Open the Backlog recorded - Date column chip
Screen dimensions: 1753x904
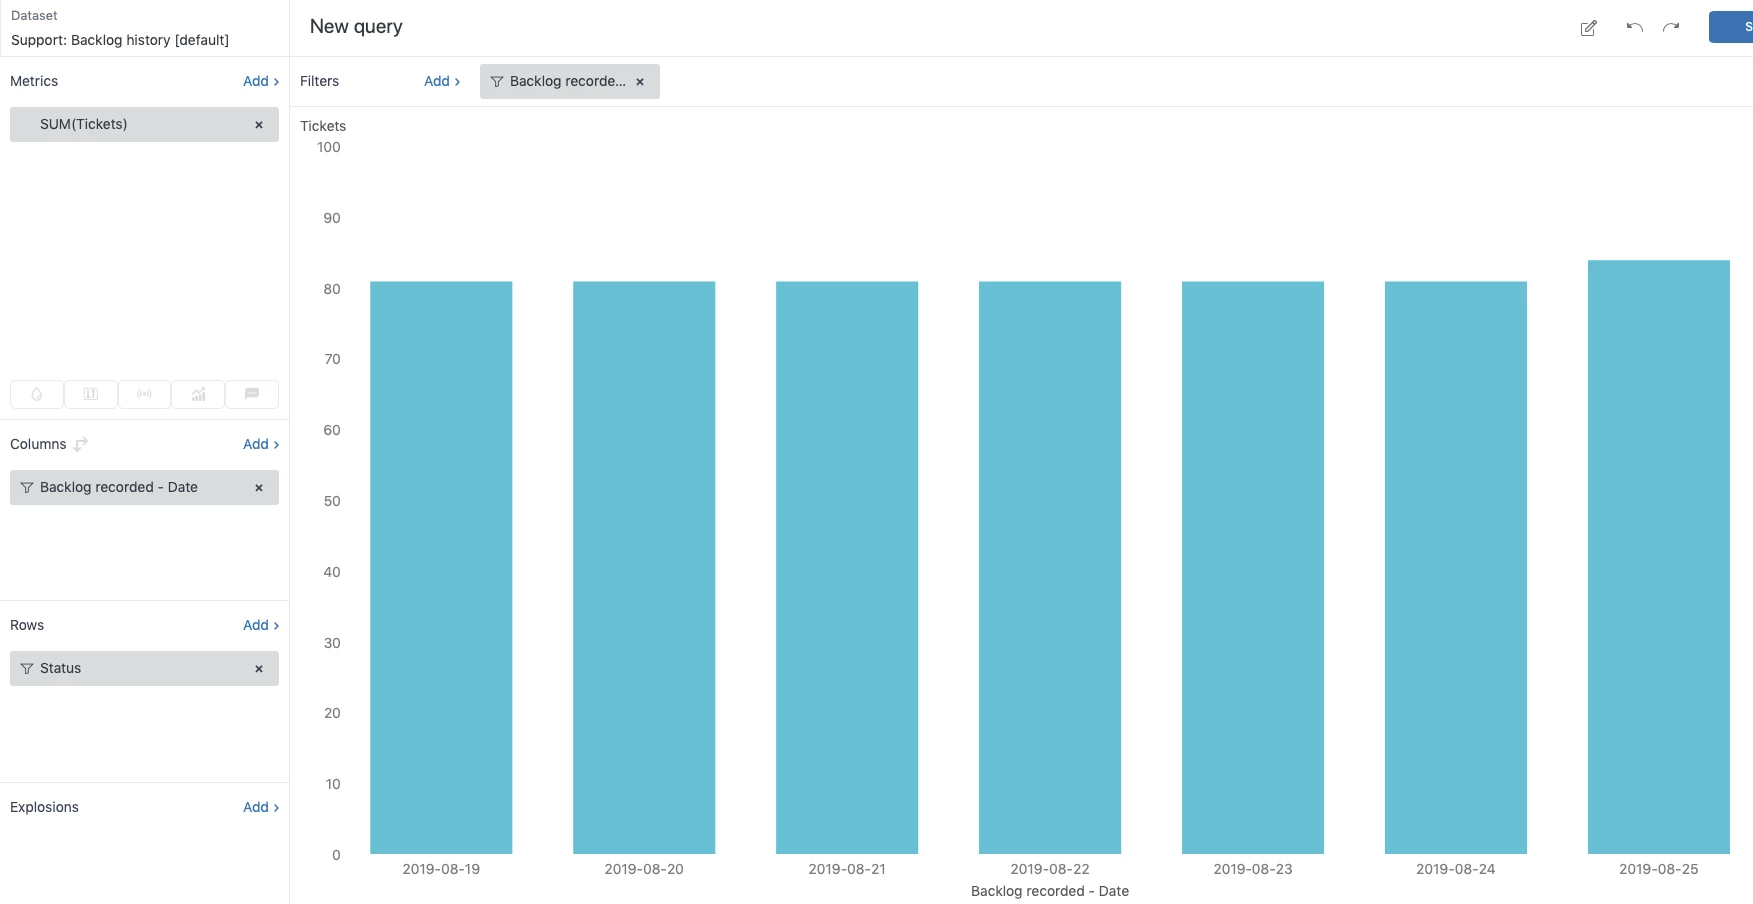click(x=144, y=488)
